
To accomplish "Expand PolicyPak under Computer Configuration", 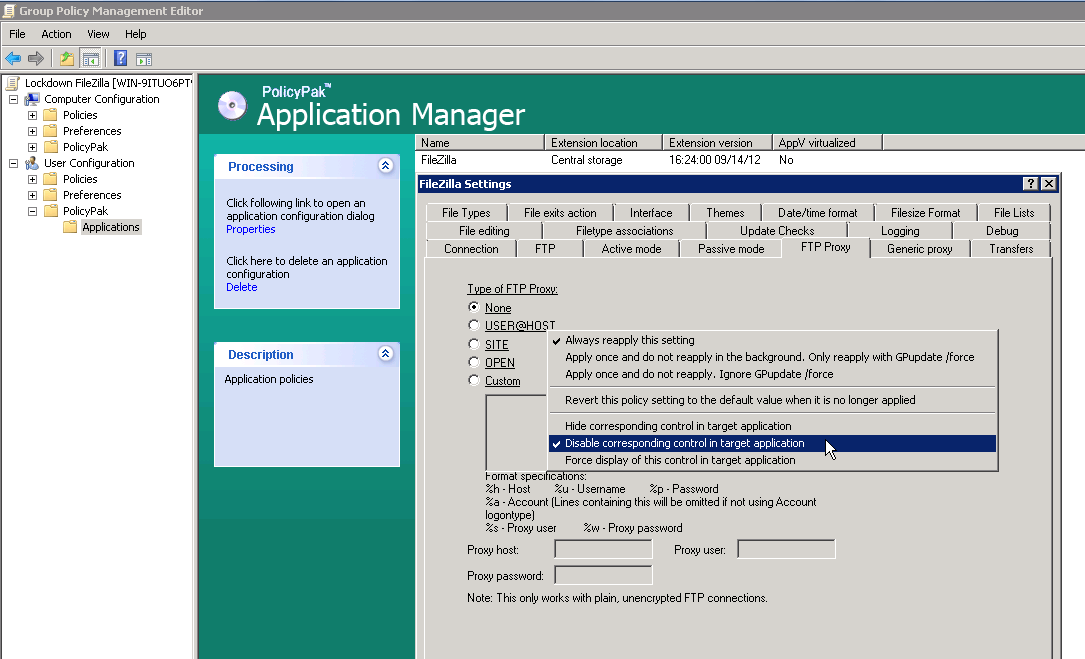I will click(x=32, y=147).
